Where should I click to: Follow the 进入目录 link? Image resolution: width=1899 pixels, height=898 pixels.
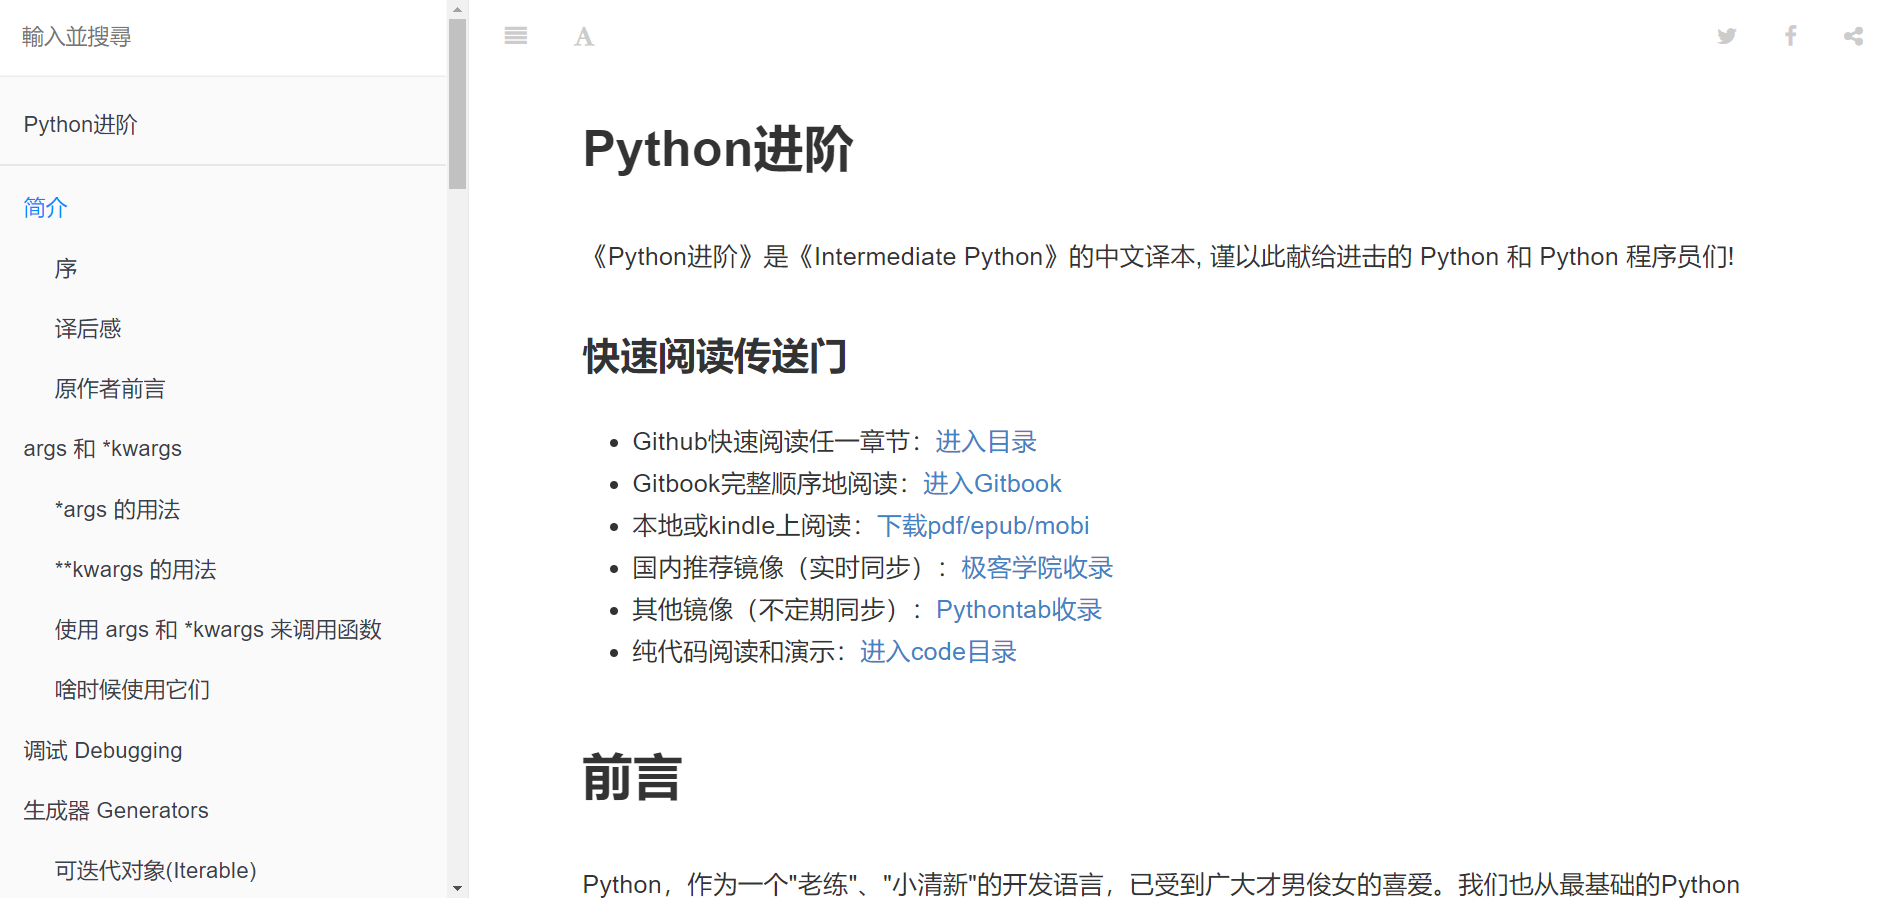pos(986,442)
